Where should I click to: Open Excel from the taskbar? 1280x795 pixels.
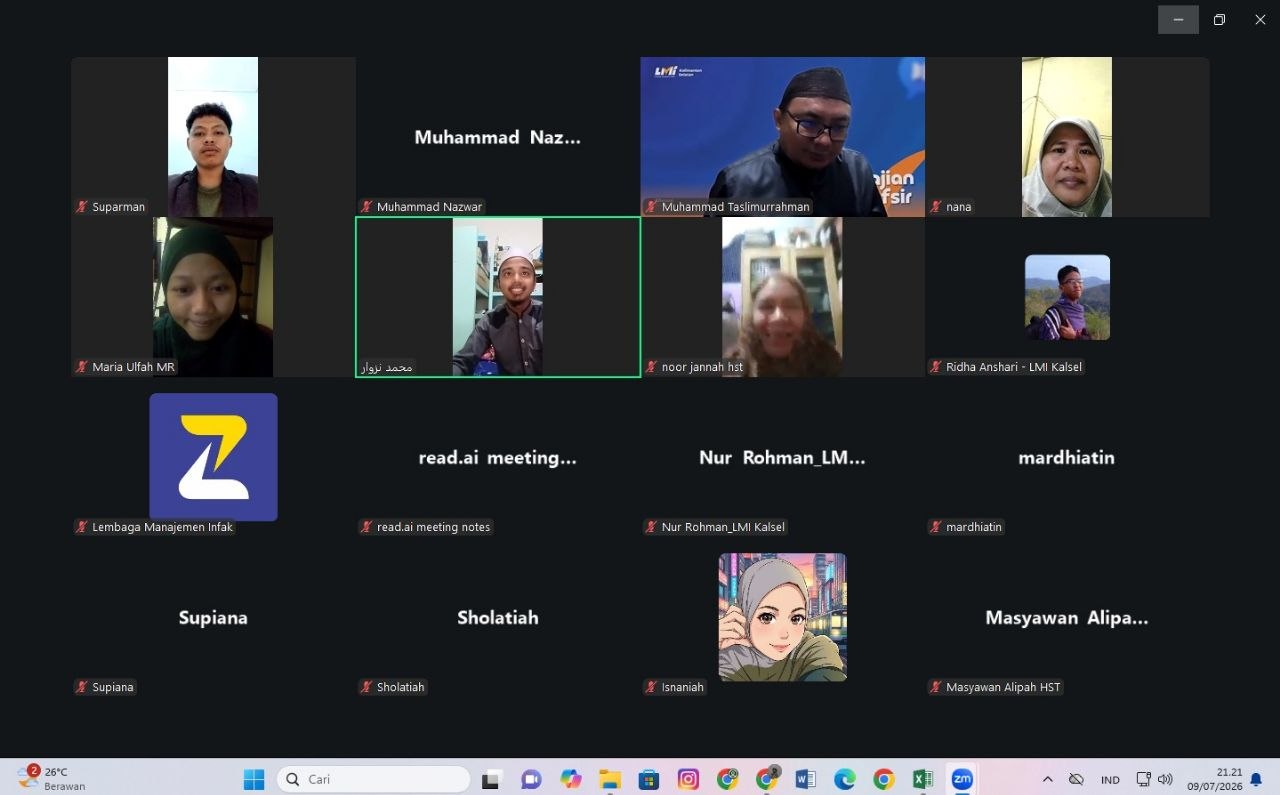923,779
